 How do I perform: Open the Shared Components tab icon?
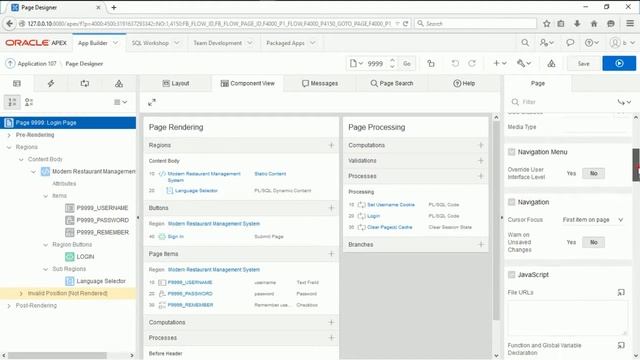tap(119, 83)
